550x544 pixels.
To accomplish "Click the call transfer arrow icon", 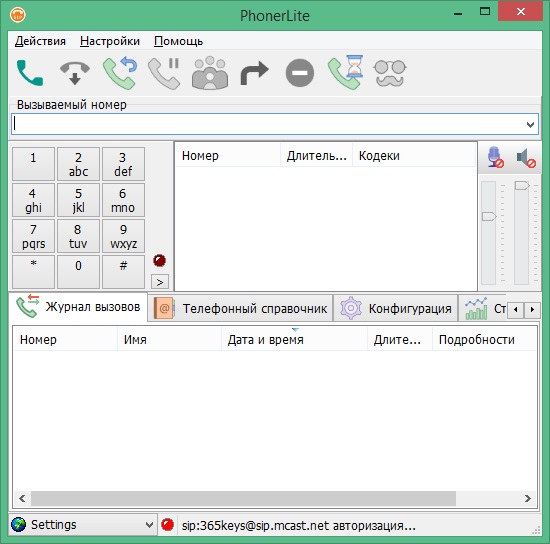I will [x=254, y=73].
